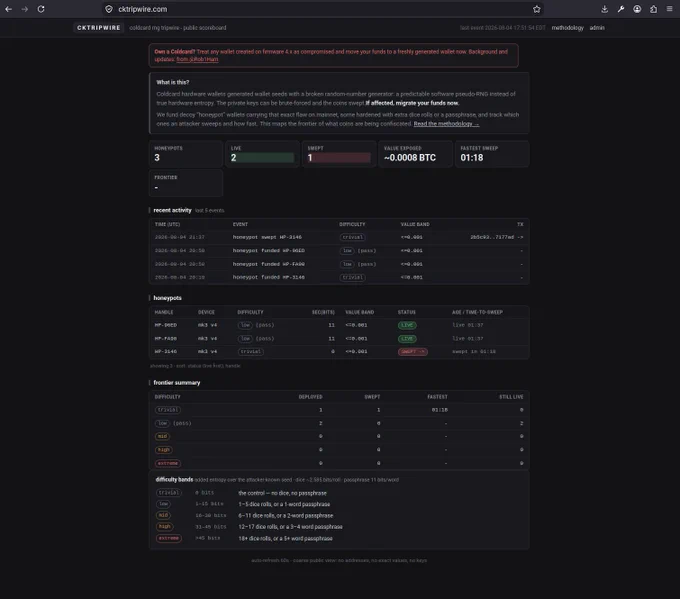Click extreme badge in frontier summary table
Screen dimensions: 680x599
(x=168, y=463)
